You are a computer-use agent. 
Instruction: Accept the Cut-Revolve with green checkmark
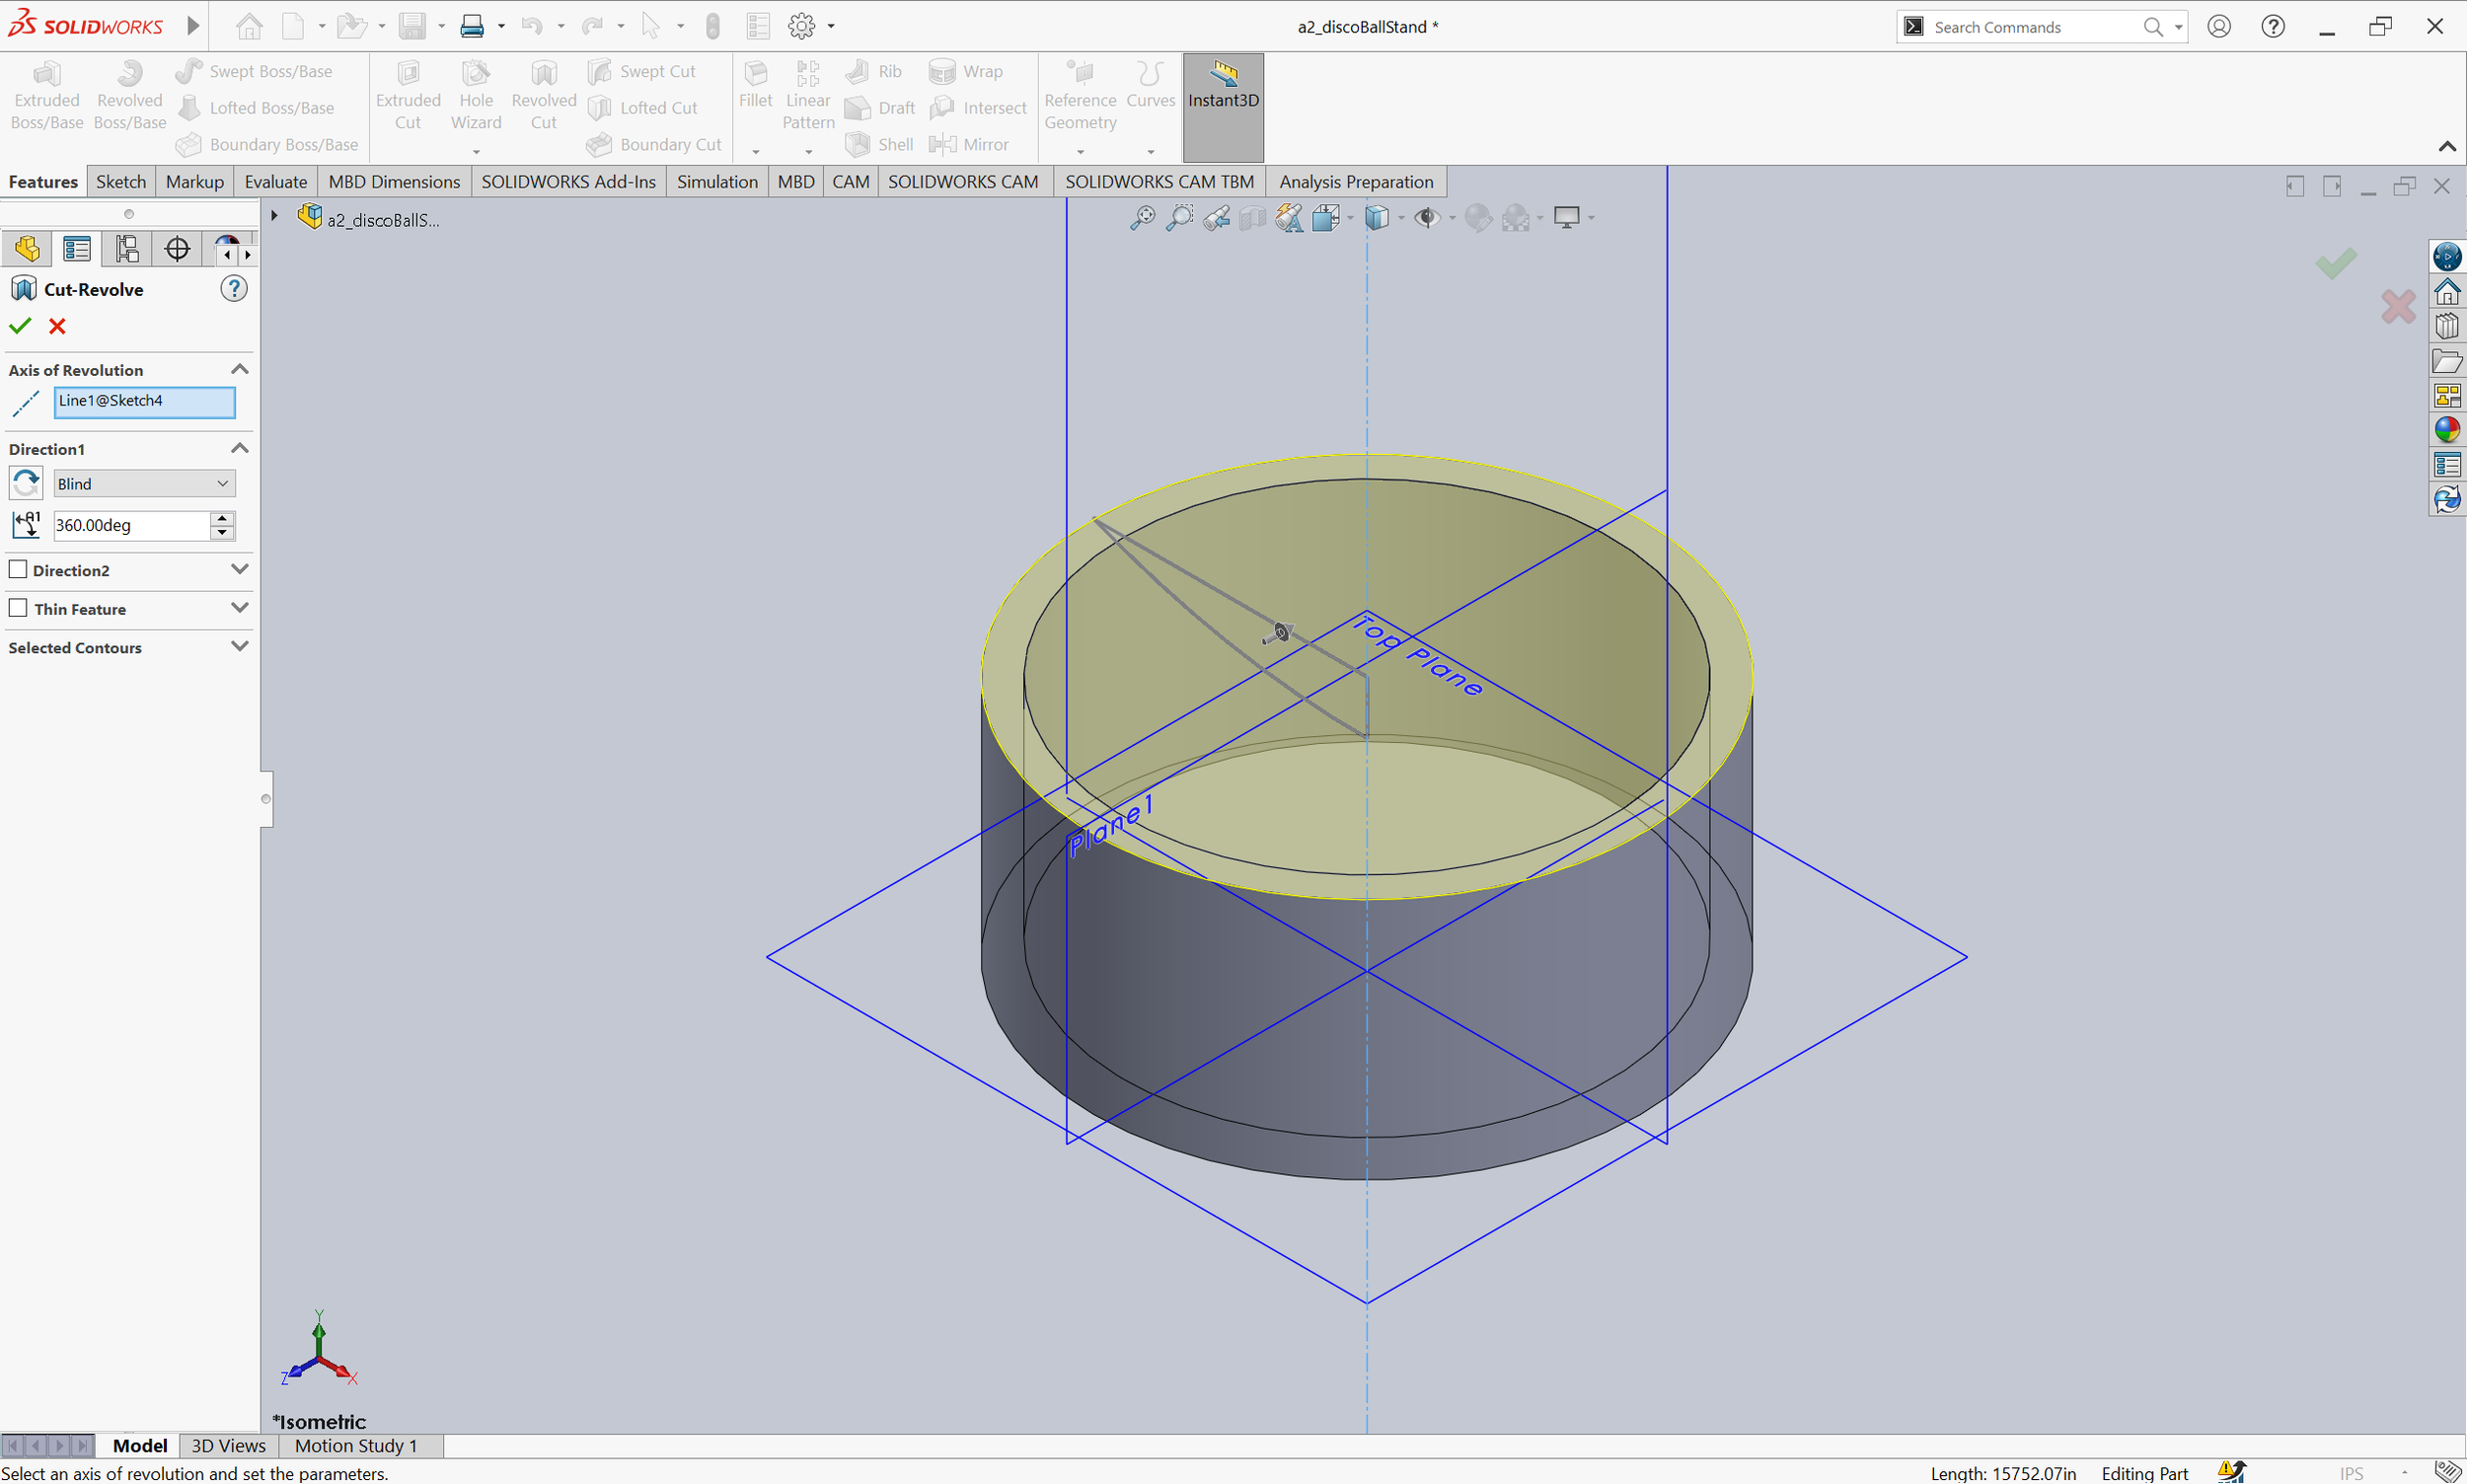[20, 326]
